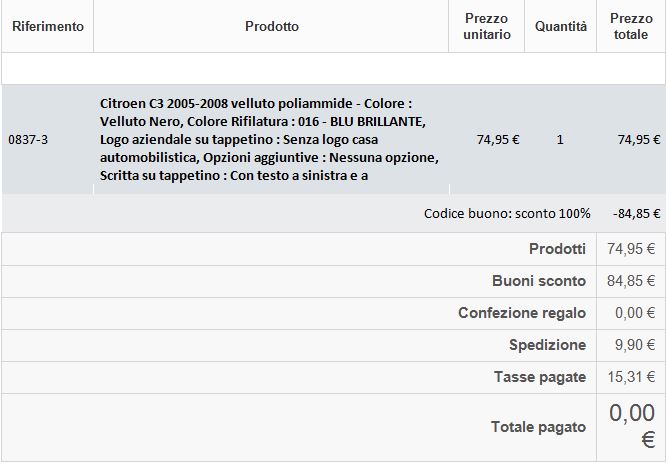Click the quantity value 1 in product row
The image size is (669, 465).
[x=560, y=140]
